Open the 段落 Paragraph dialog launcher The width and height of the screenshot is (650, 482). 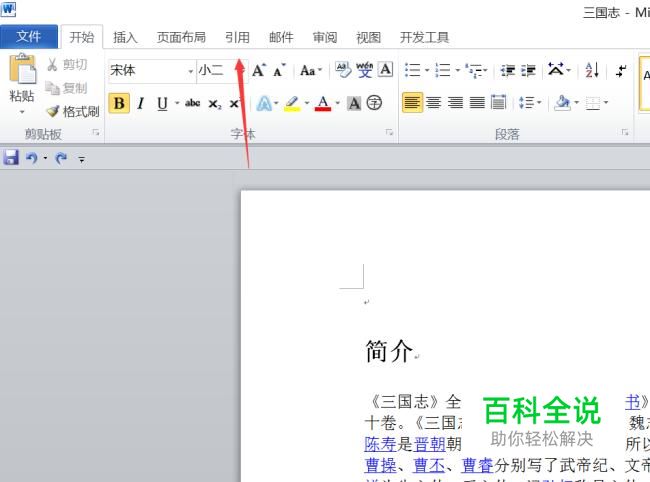coord(625,132)
